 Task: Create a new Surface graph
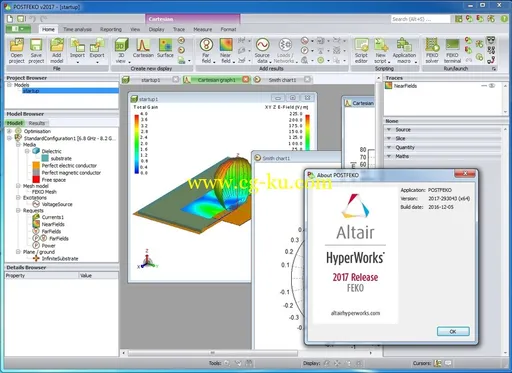(165, 49)
